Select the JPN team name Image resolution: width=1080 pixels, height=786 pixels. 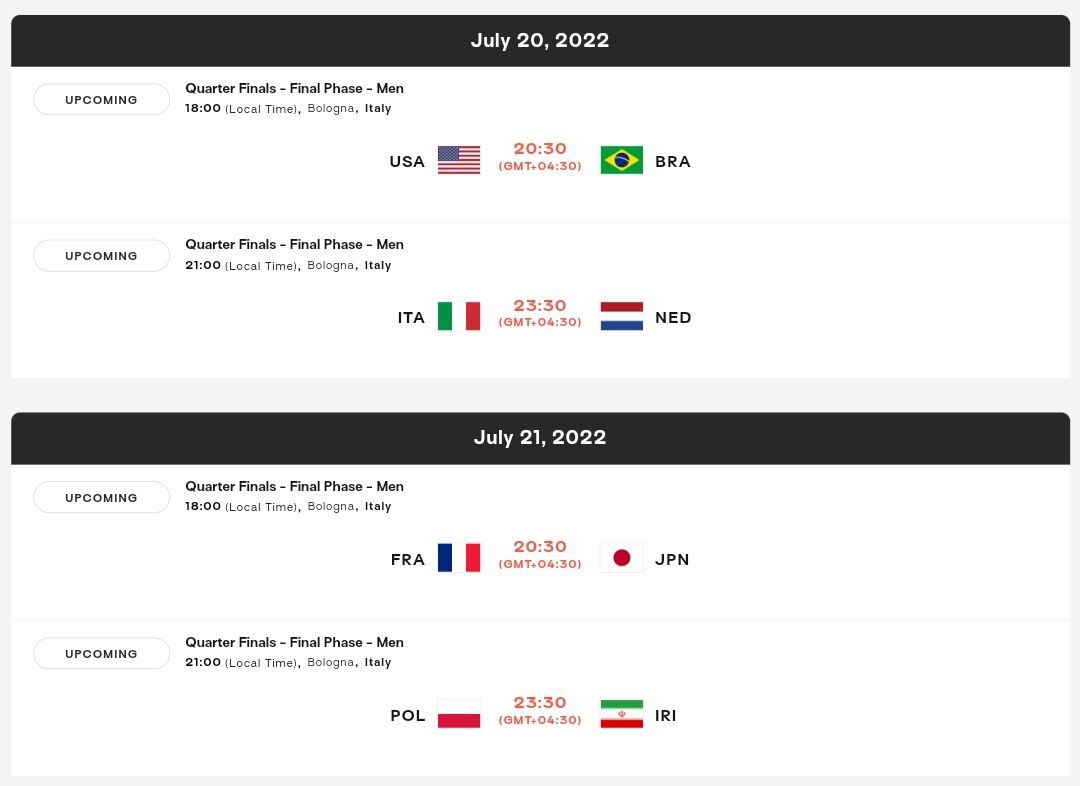point(672,559)
